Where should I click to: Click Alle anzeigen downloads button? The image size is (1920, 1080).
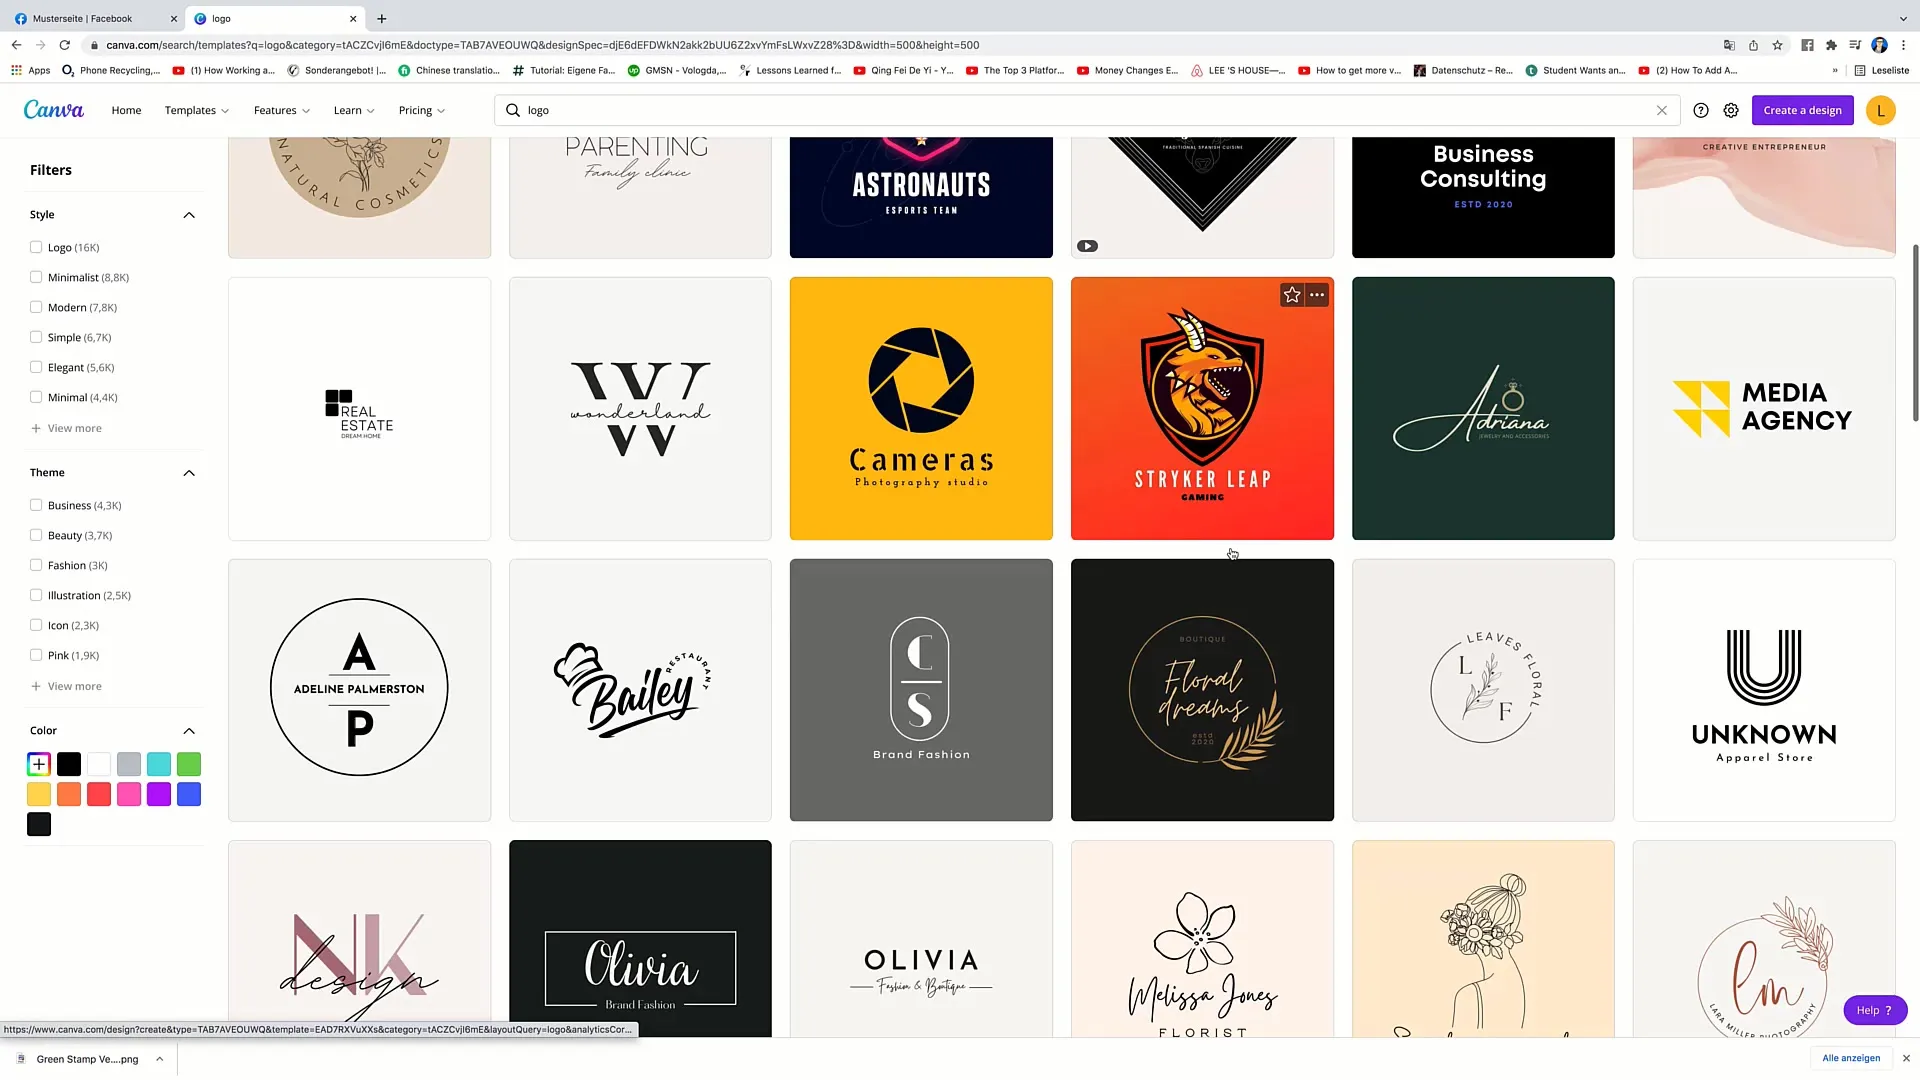tap(1851, 1058)
